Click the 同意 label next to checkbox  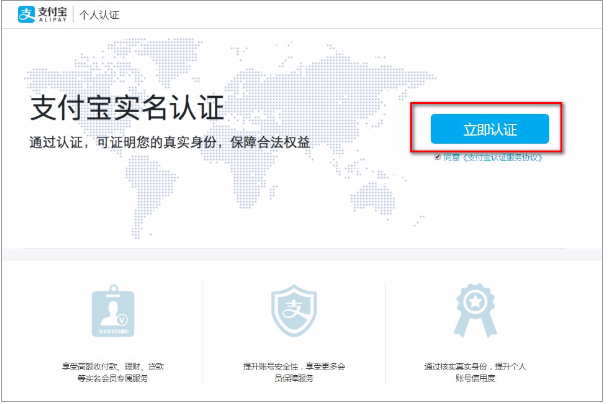[451, 157]
